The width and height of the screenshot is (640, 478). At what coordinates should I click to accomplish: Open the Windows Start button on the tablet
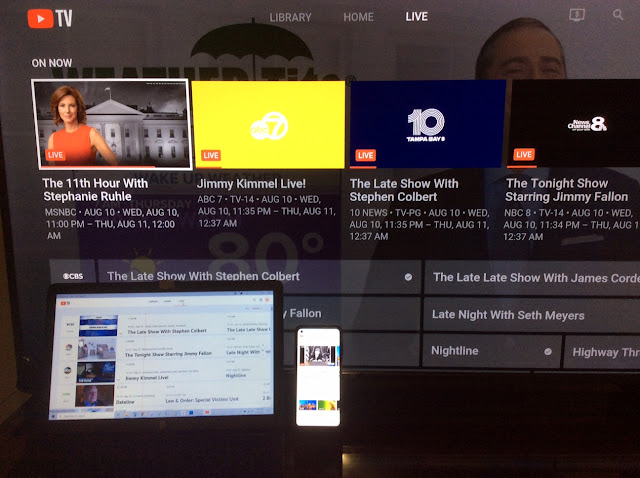(x=53, y=416)
